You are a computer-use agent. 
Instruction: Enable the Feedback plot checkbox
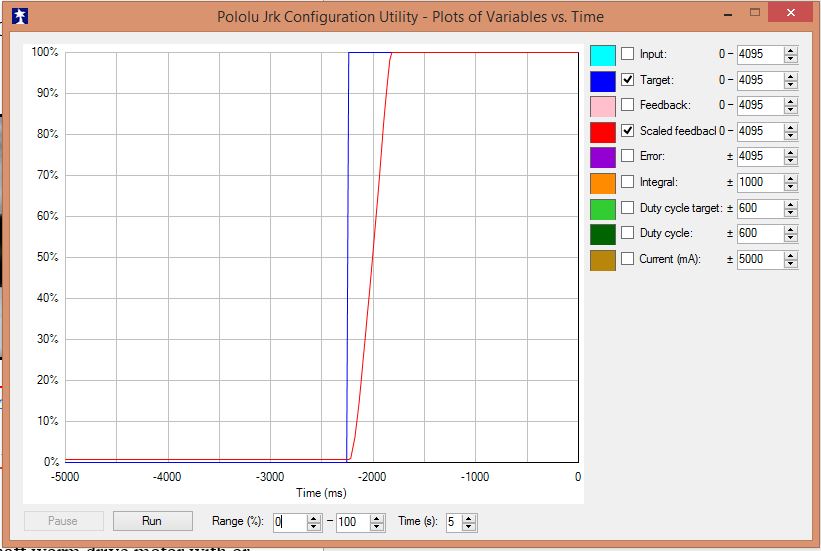coord(627,105)
